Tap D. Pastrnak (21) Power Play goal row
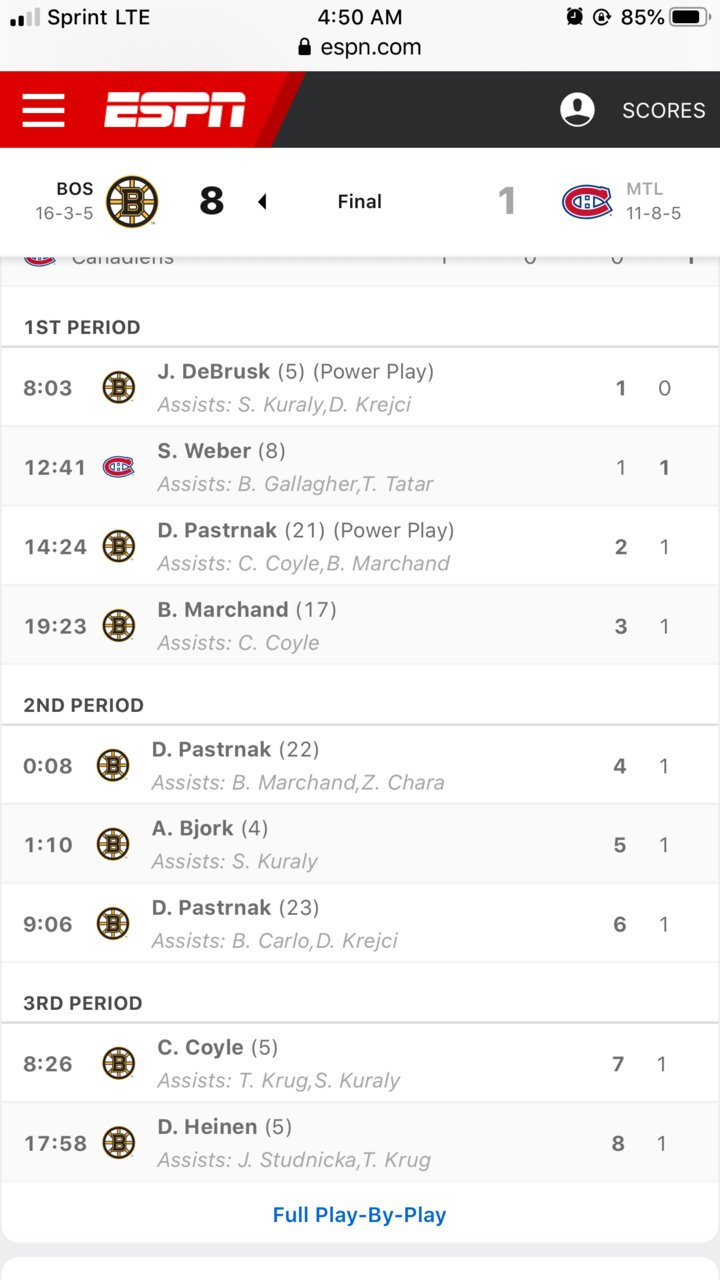 [360, 546]
